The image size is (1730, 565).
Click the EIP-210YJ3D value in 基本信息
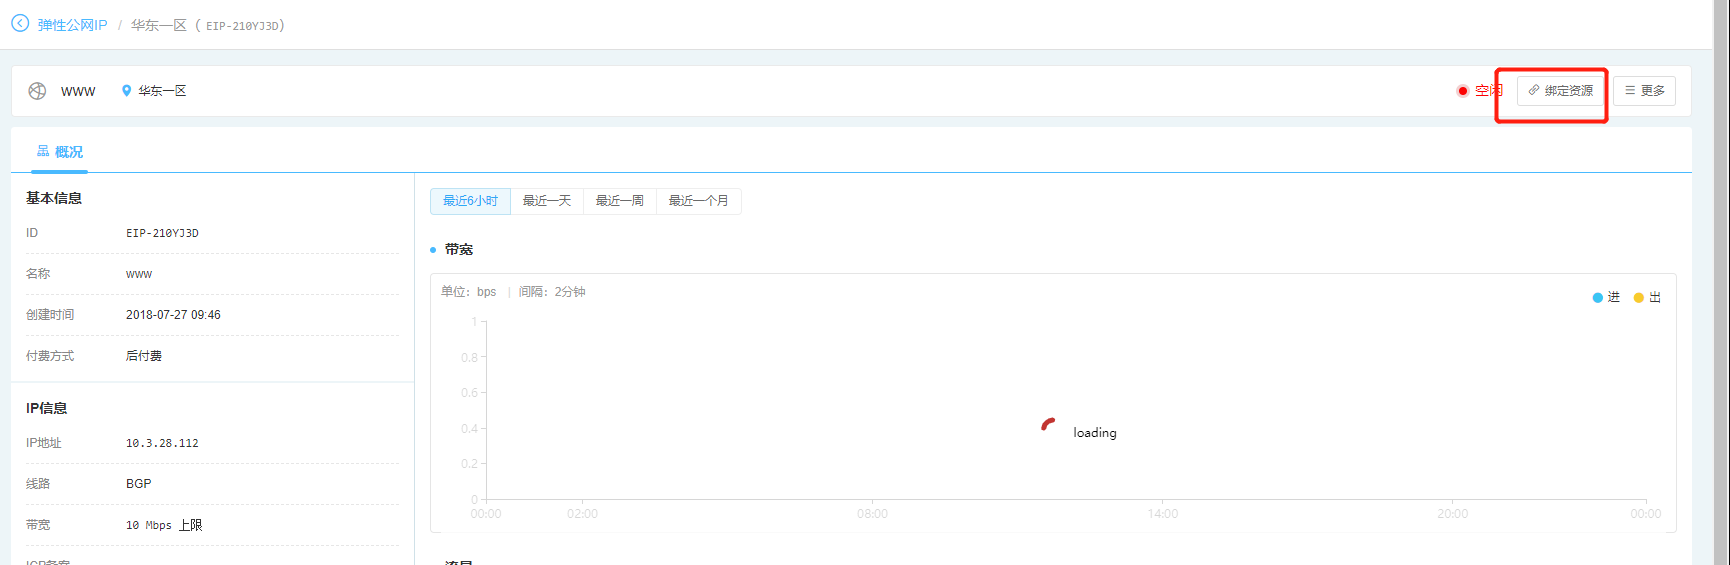pyautogui.click(x=162, y=233)
